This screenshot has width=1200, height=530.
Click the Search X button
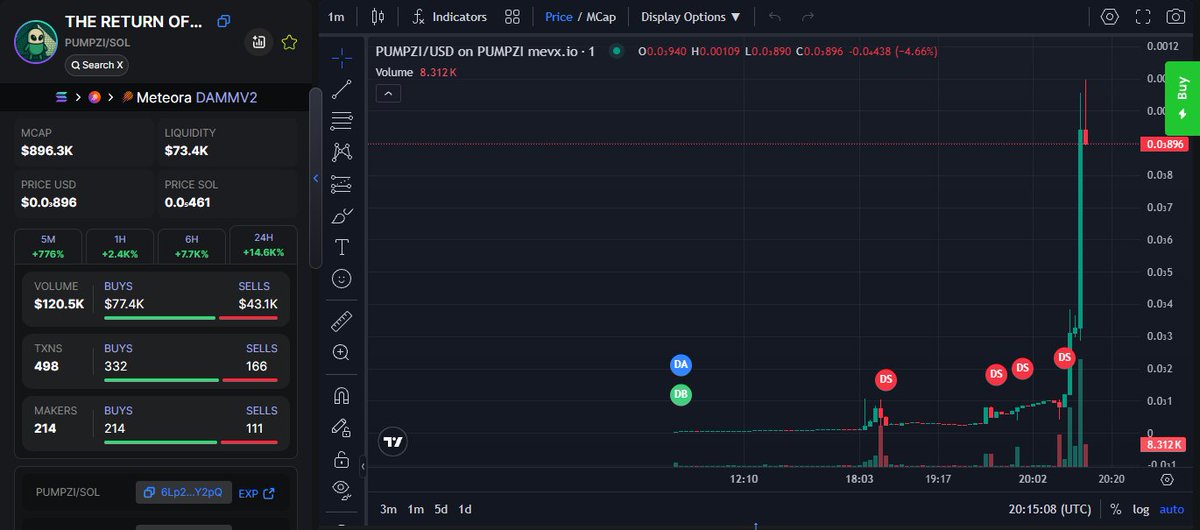[x=97, y=65]
